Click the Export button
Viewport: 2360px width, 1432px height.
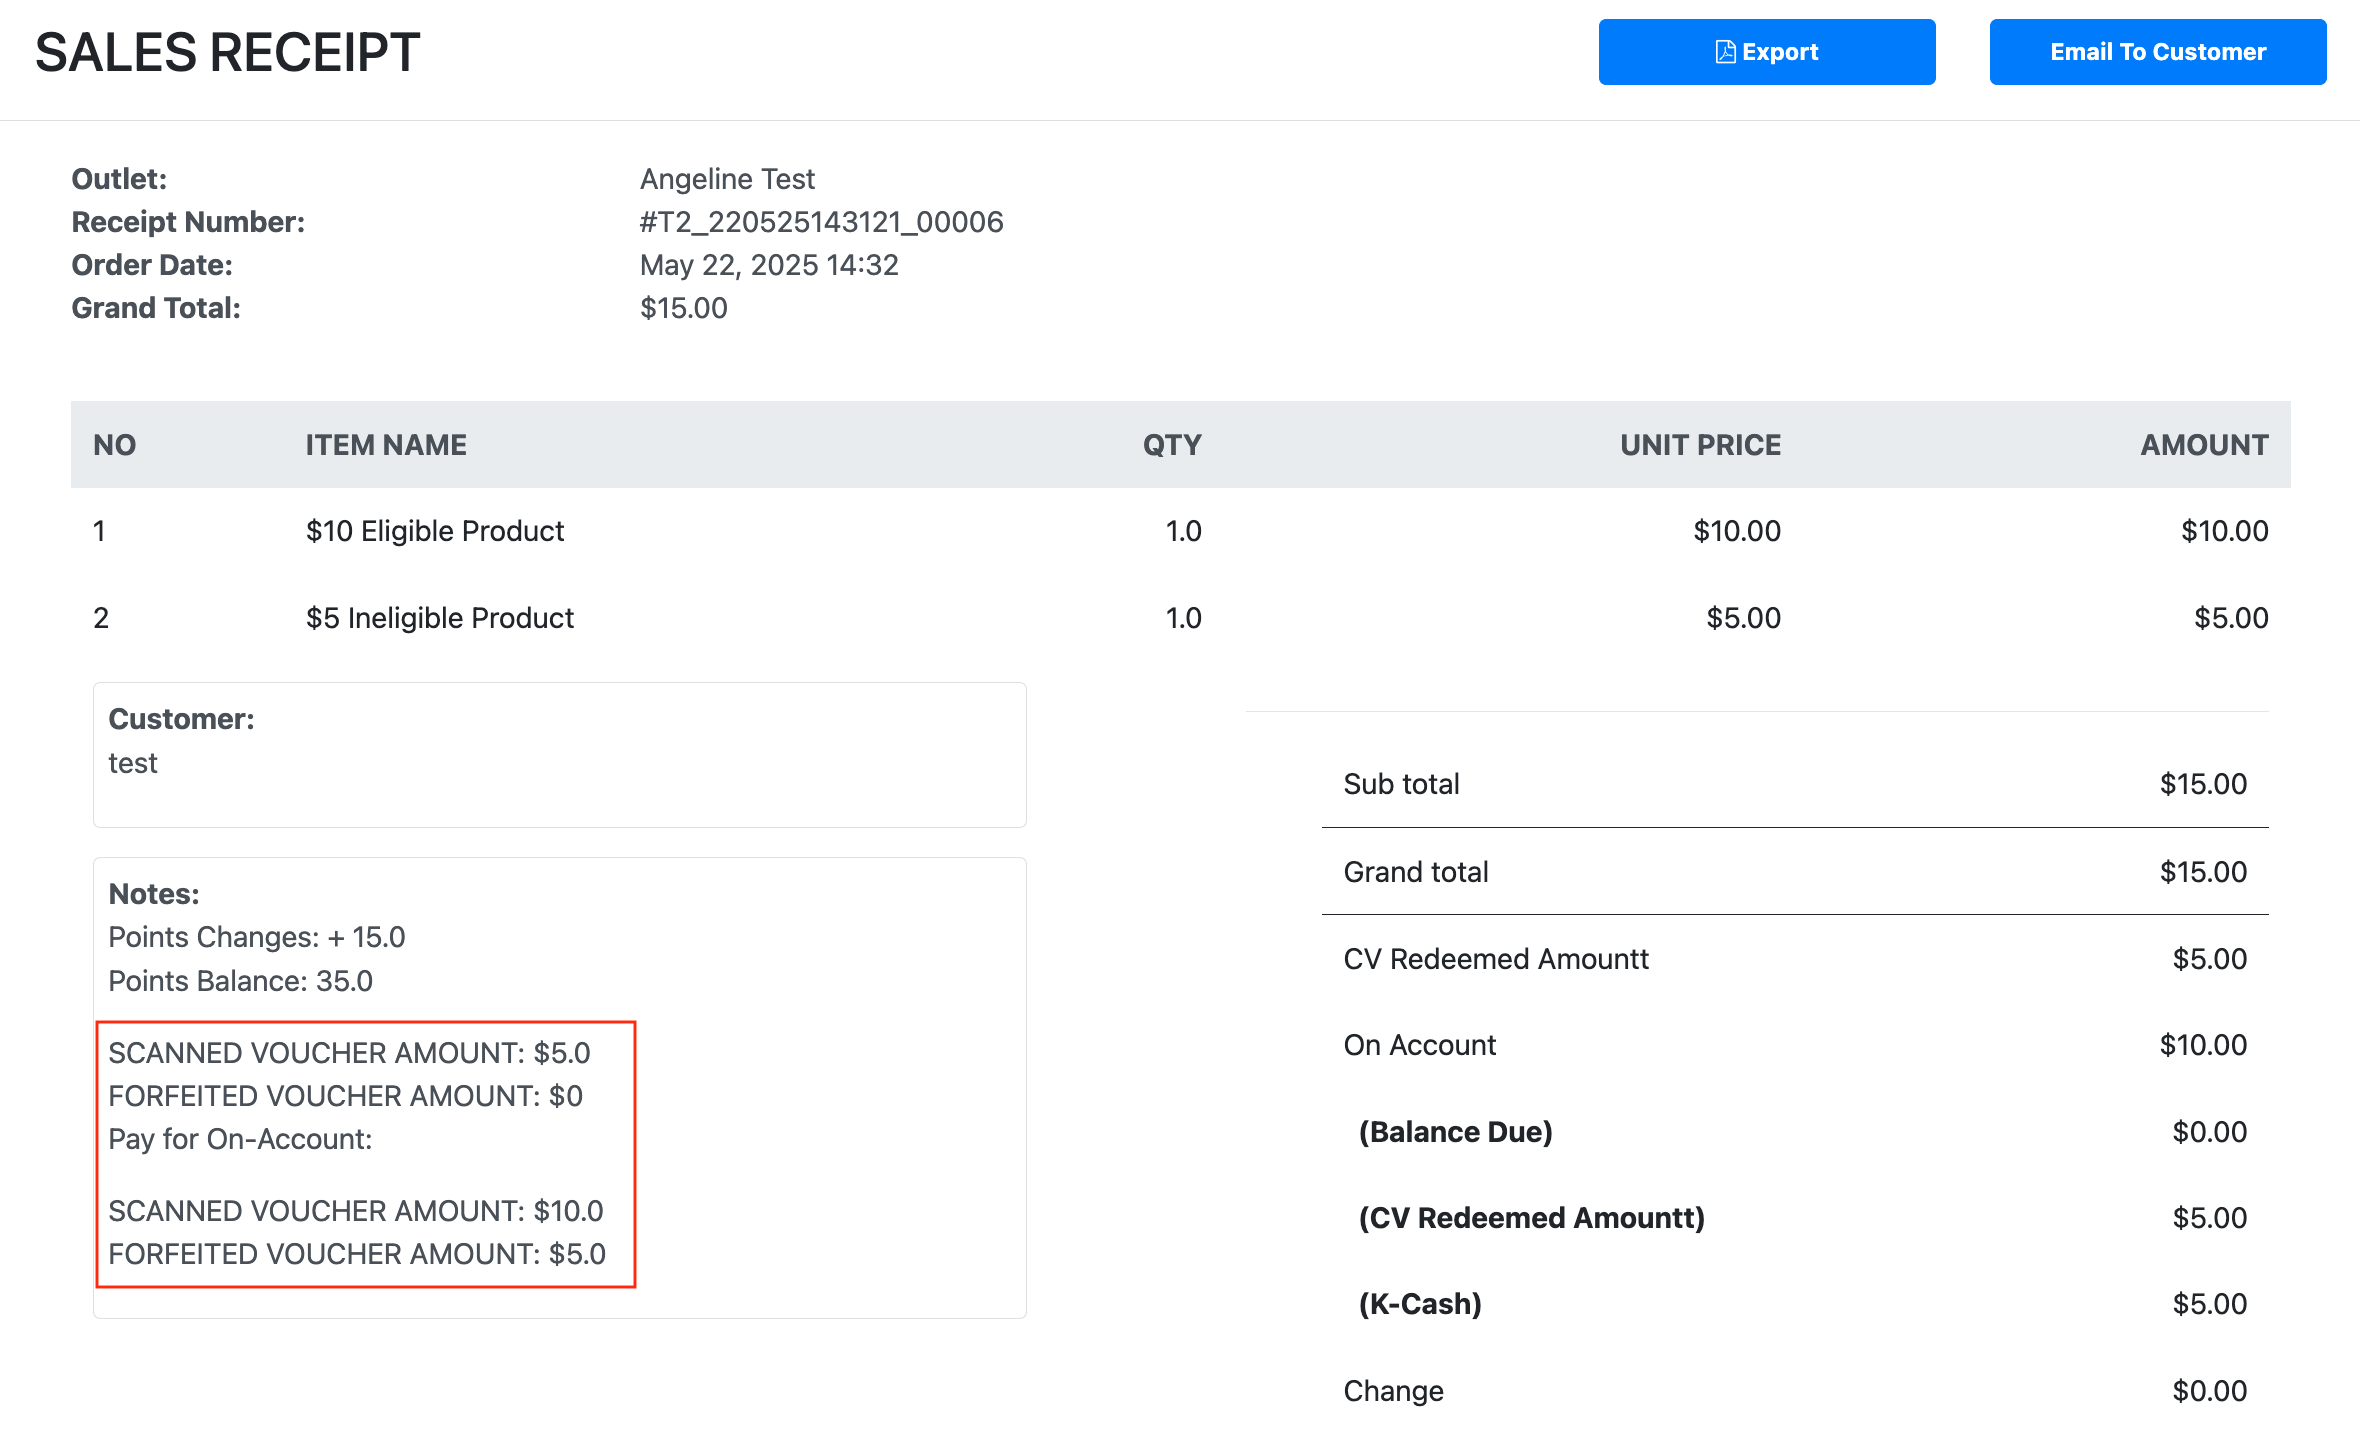[x=1766, y=52]
